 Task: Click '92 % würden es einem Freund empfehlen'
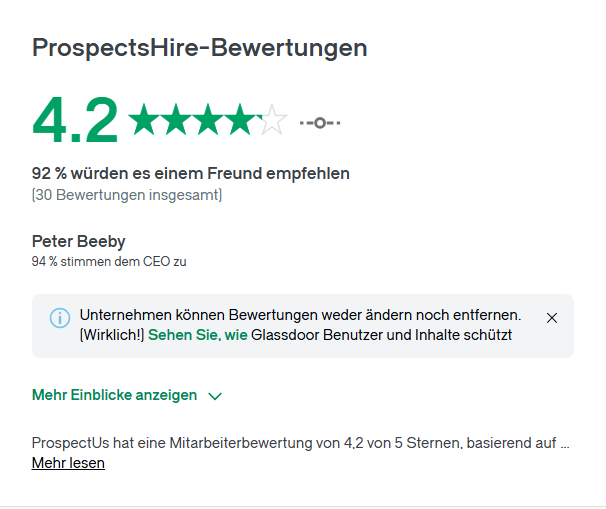coord(191,174)
